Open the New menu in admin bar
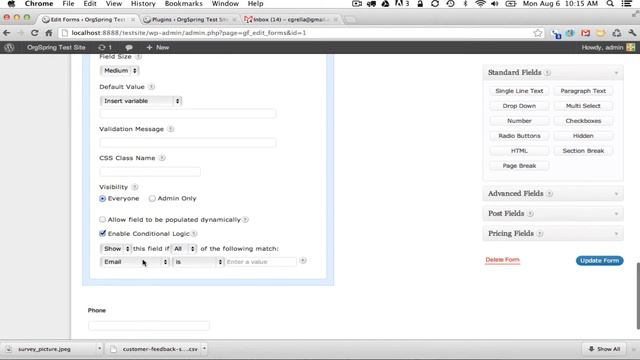Screen dimensions: 640x360 click(158, 47)
